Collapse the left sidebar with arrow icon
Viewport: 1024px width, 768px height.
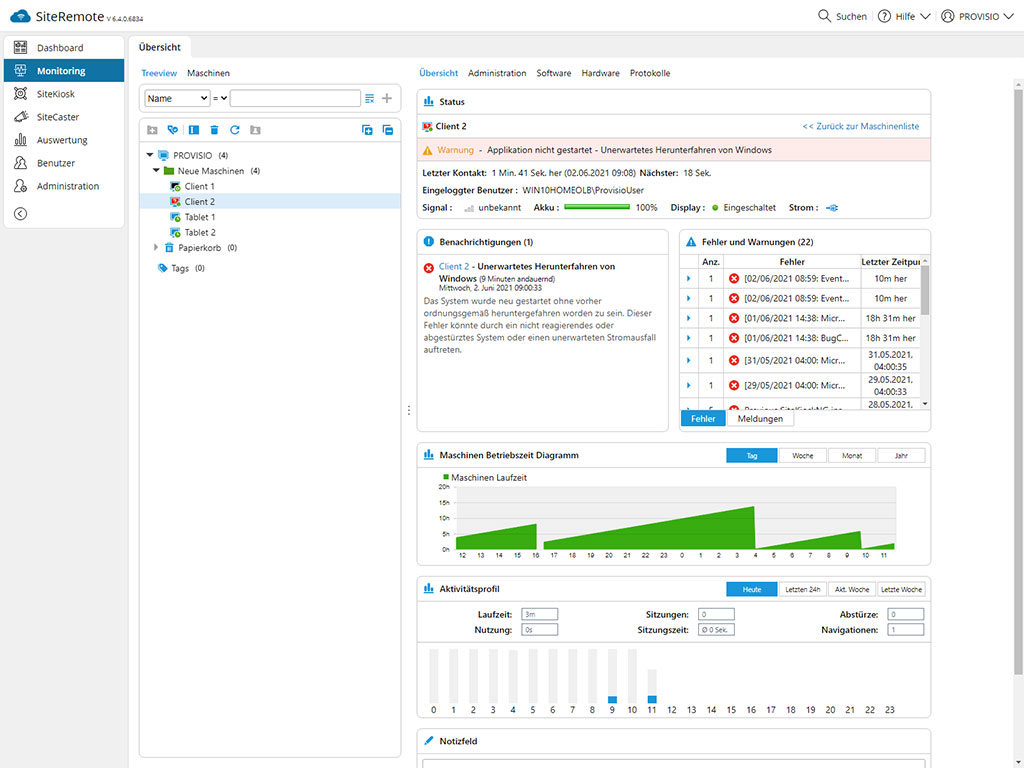point(20,213)
